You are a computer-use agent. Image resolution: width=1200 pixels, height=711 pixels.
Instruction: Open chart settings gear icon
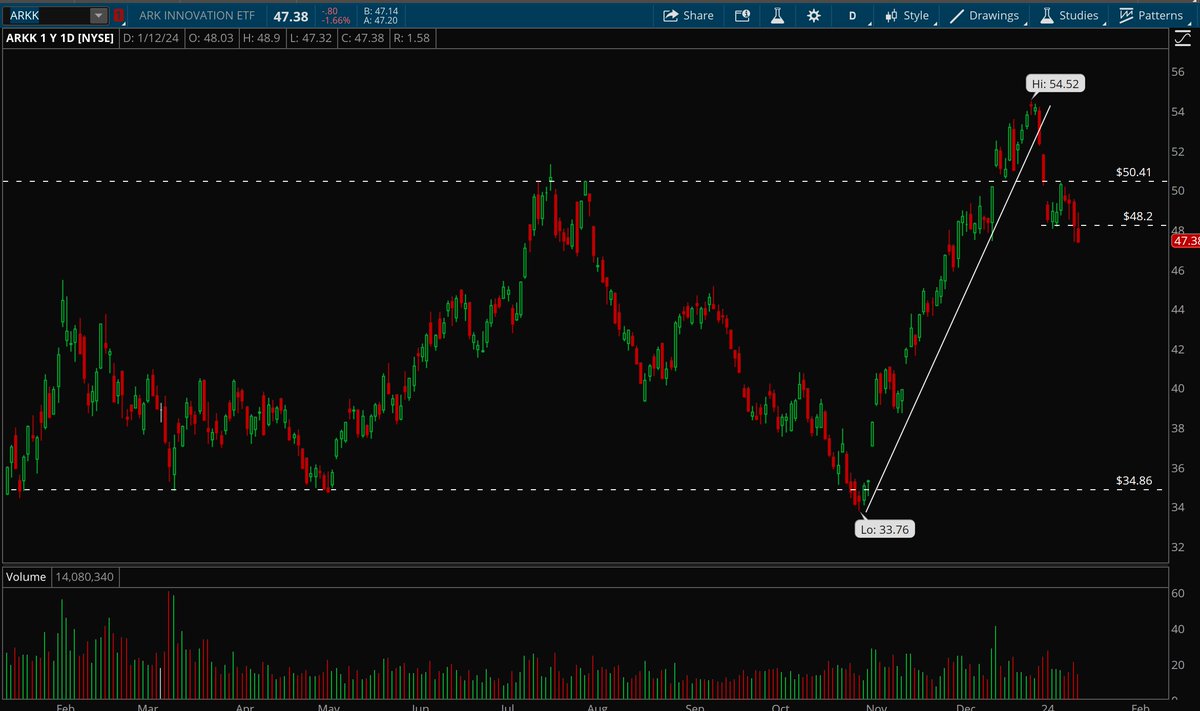(814, 15)
